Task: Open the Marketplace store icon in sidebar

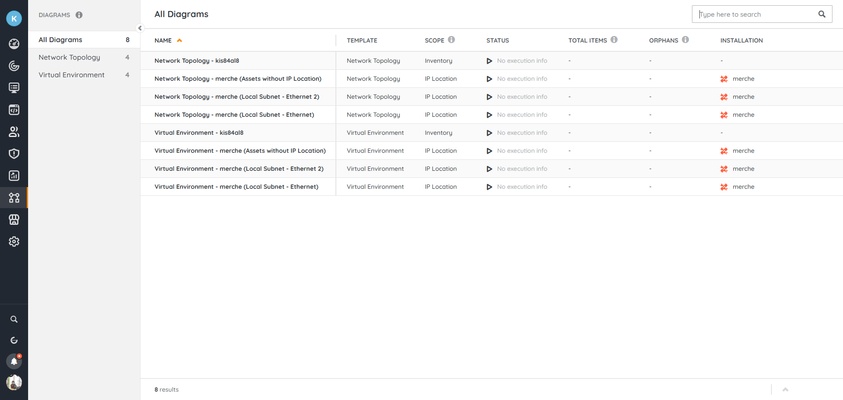Action: pos(14,219)
